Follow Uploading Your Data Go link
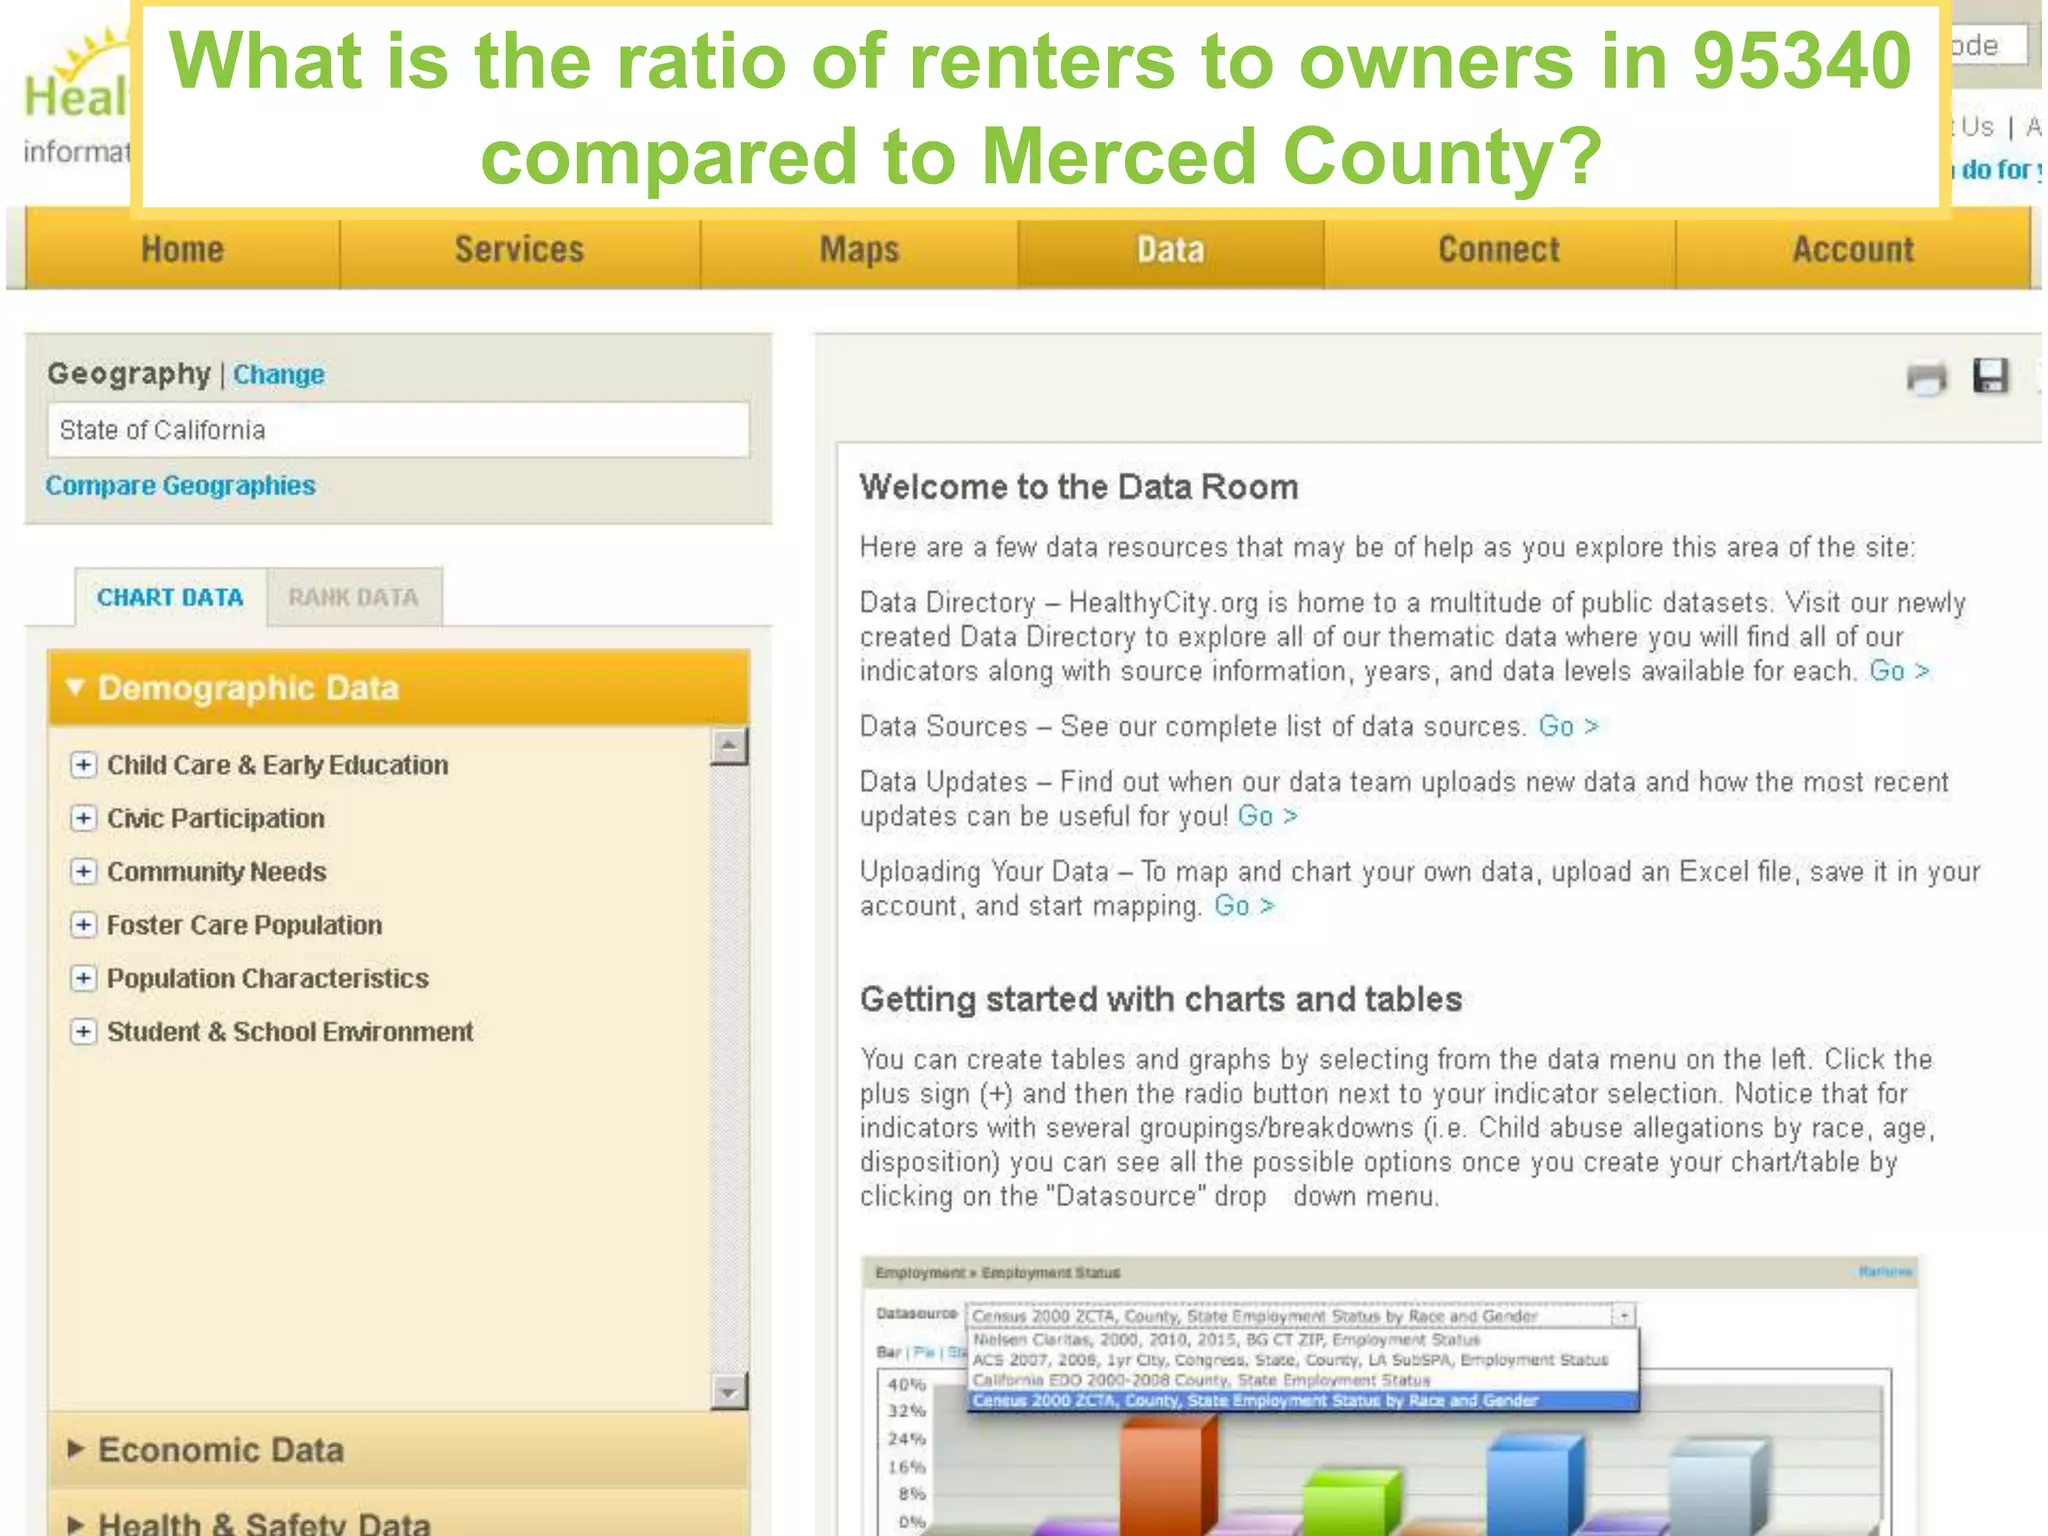The width and height of the screenshot is (2048, 1536). 1244,906
